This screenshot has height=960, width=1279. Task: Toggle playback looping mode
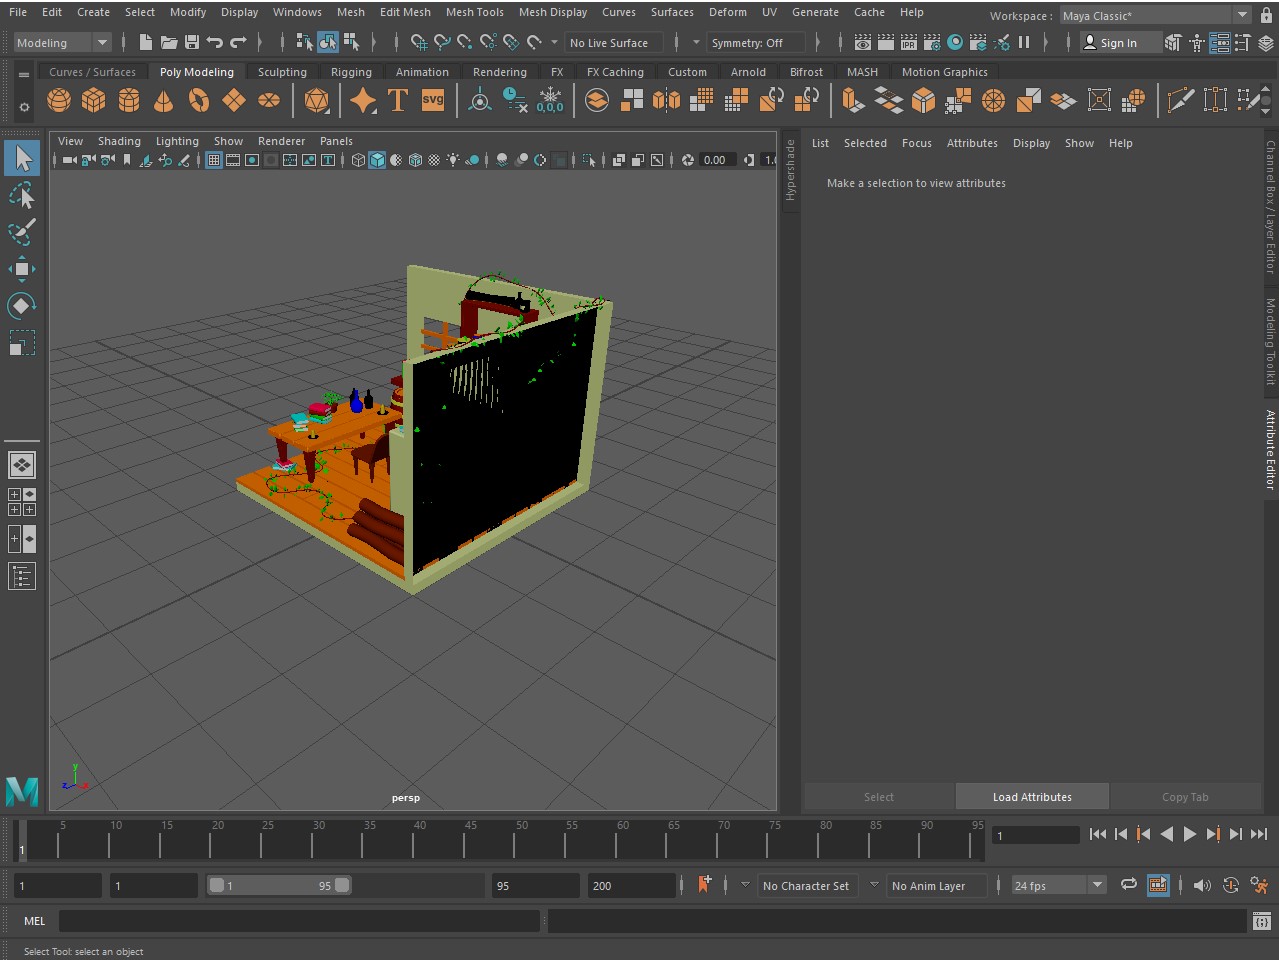click(x=1128, y=885)
